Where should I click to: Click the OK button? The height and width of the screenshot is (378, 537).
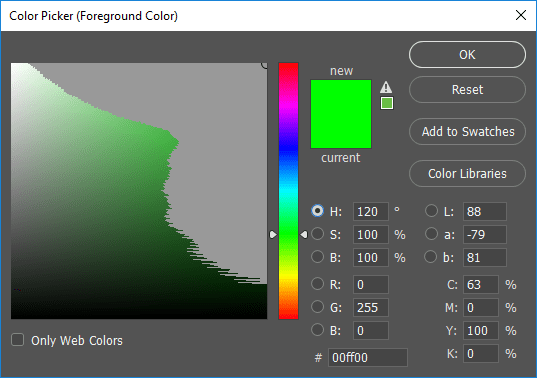pyautogui.click(x=467, y=55)
